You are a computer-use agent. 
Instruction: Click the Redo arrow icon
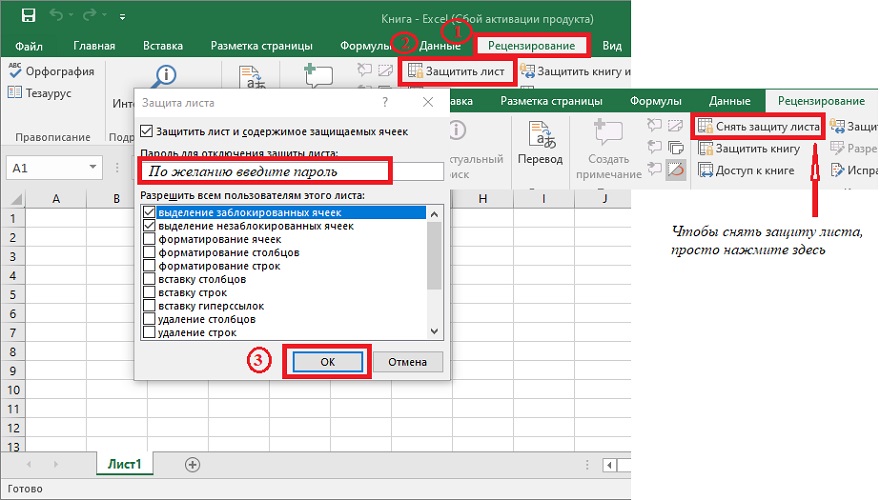point(89,15)
